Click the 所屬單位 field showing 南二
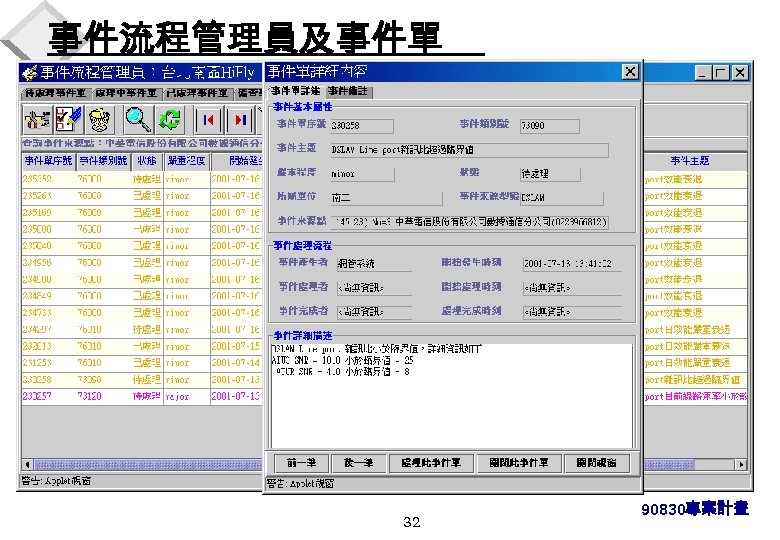 pos(386,198)
